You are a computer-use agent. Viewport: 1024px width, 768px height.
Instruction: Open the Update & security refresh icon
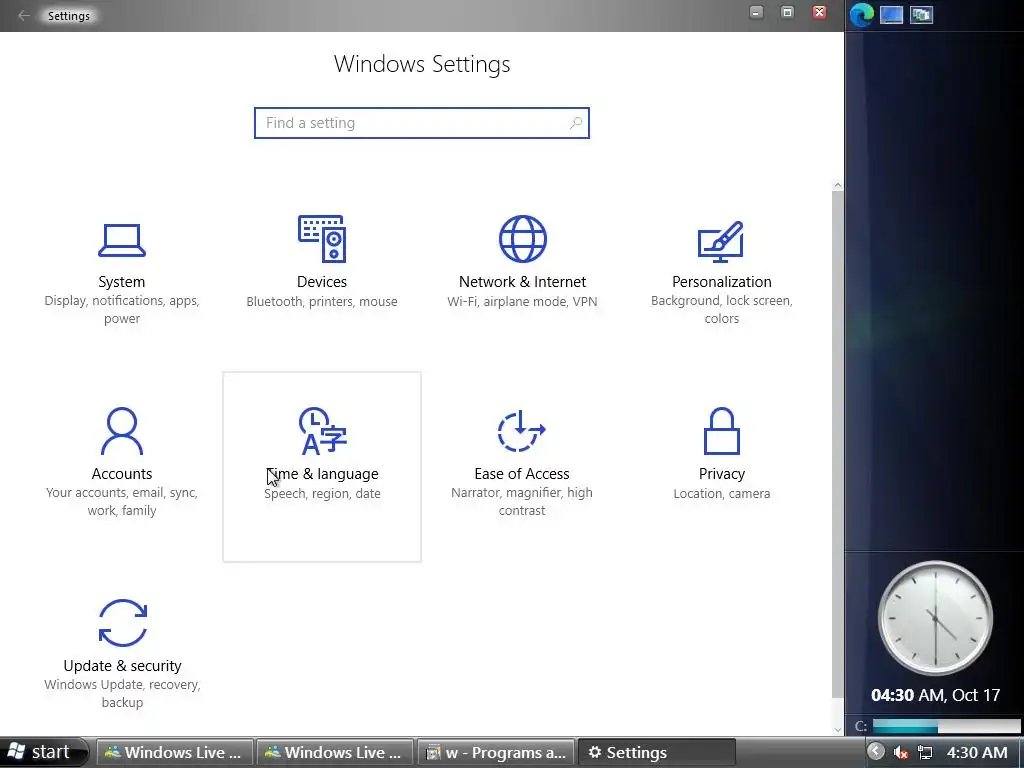[123, 623]
